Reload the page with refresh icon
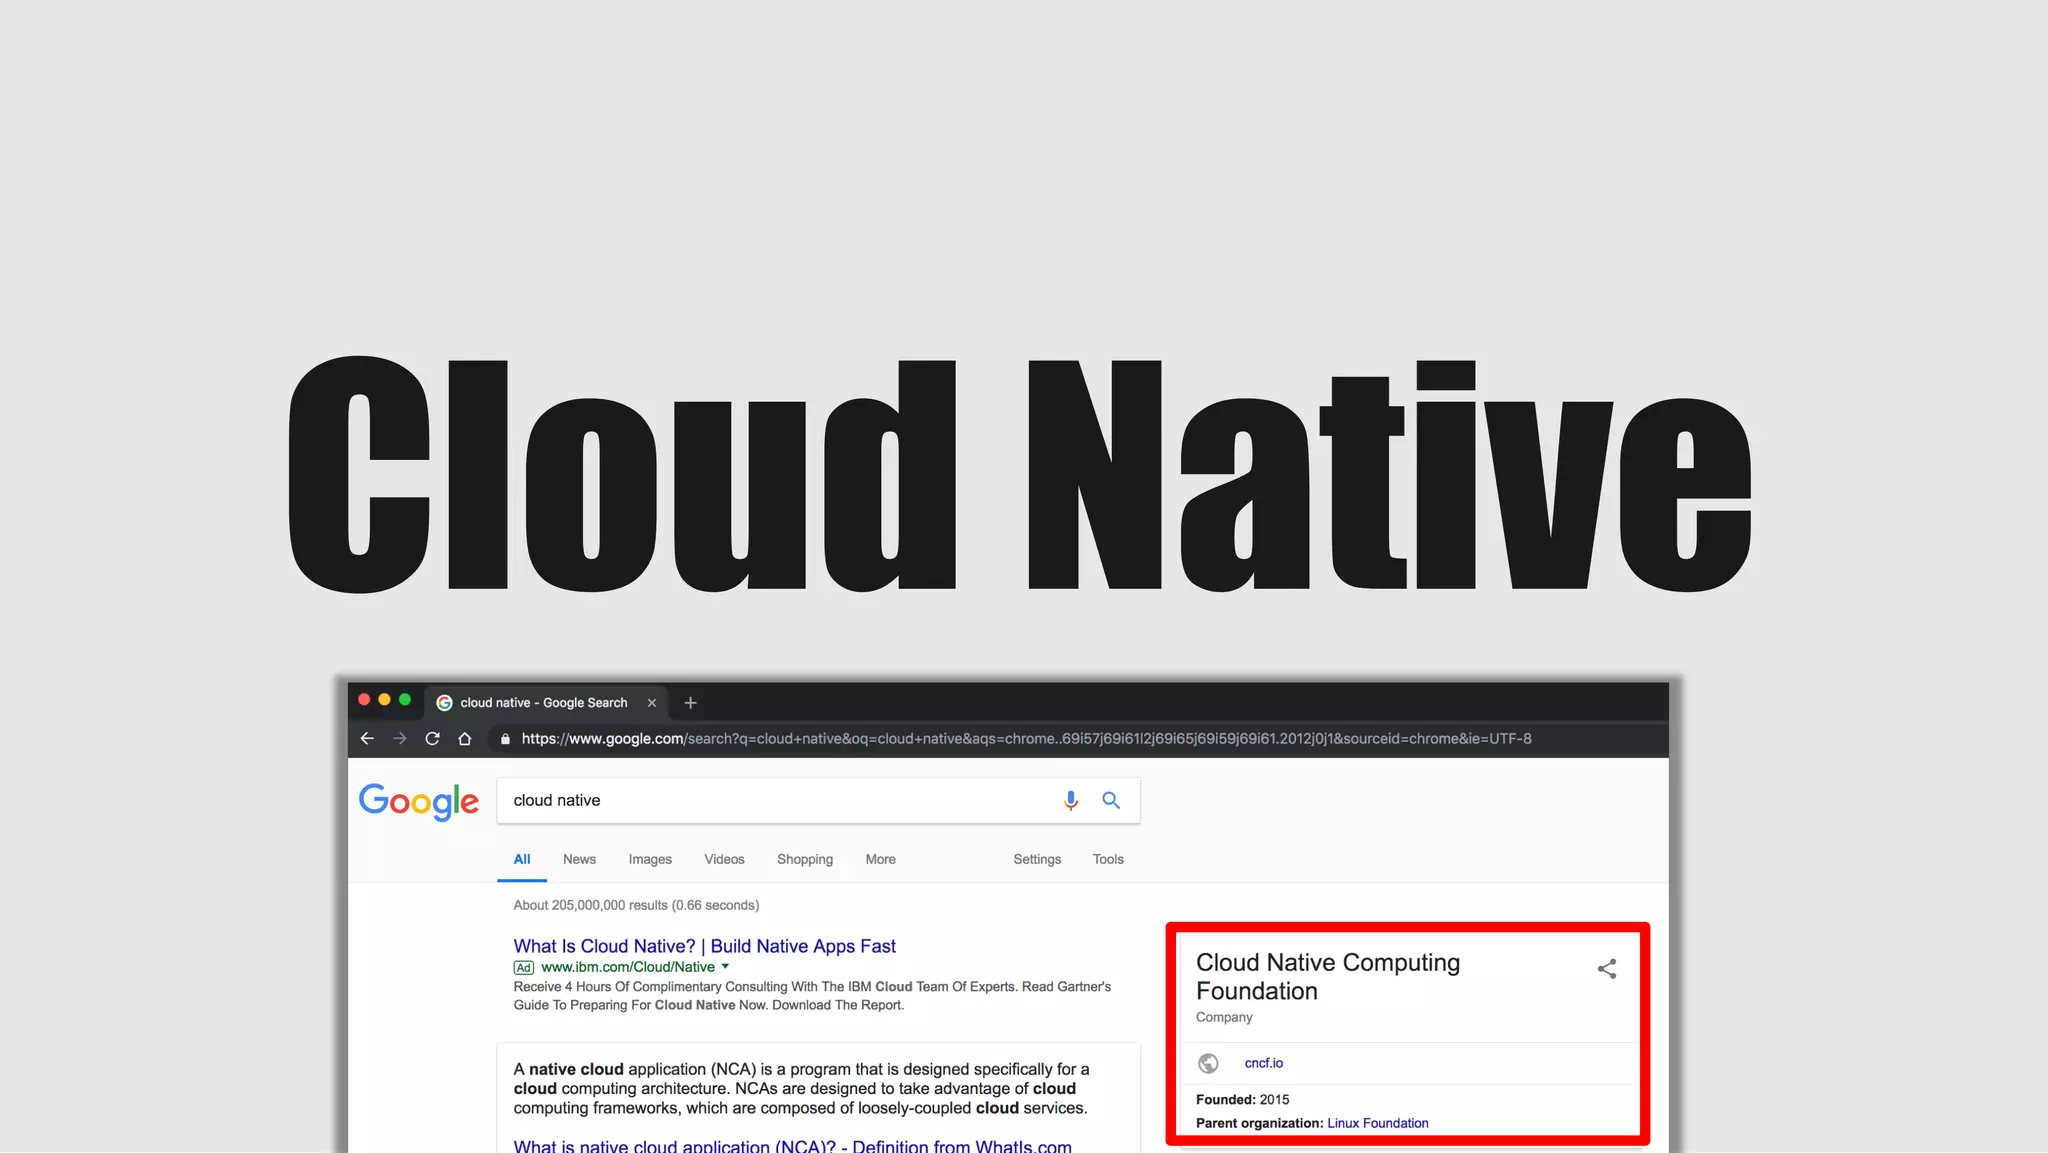 coord(432,738)
